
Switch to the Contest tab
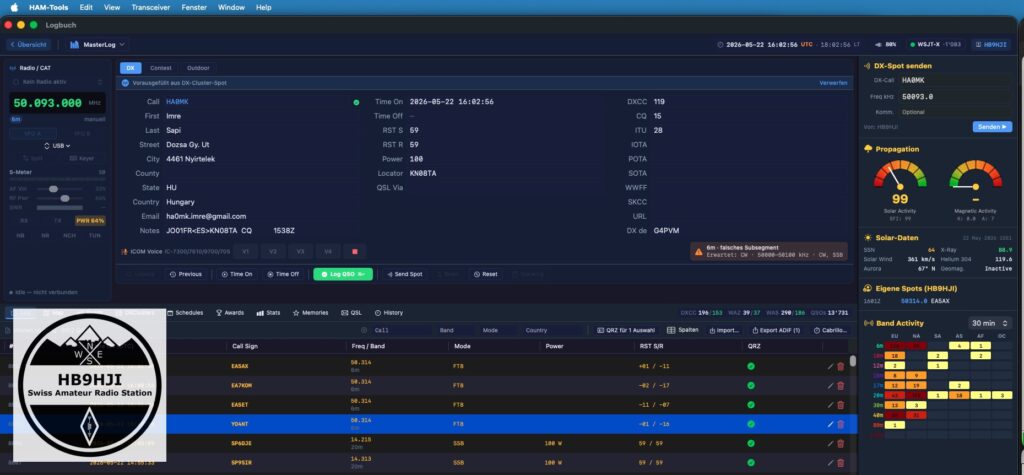coord(161,68)
